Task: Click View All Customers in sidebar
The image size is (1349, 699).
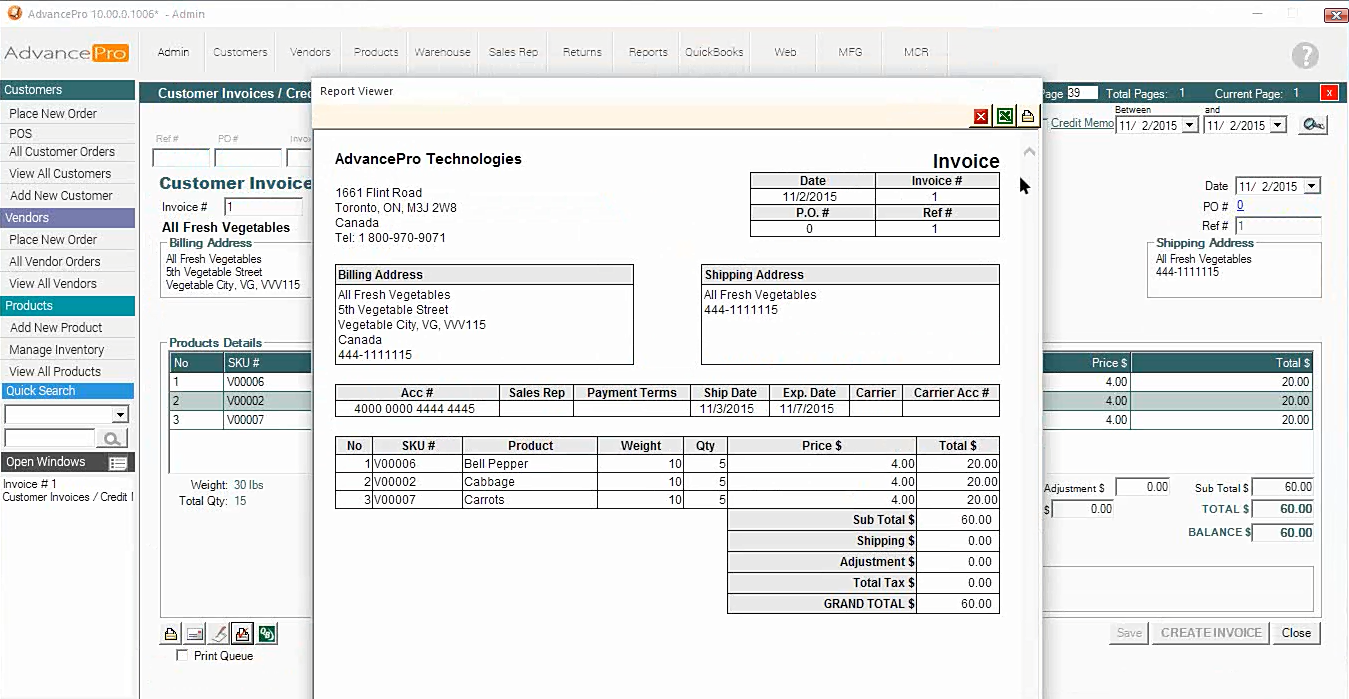Action: pyautogui.click(x=60, y=174)
